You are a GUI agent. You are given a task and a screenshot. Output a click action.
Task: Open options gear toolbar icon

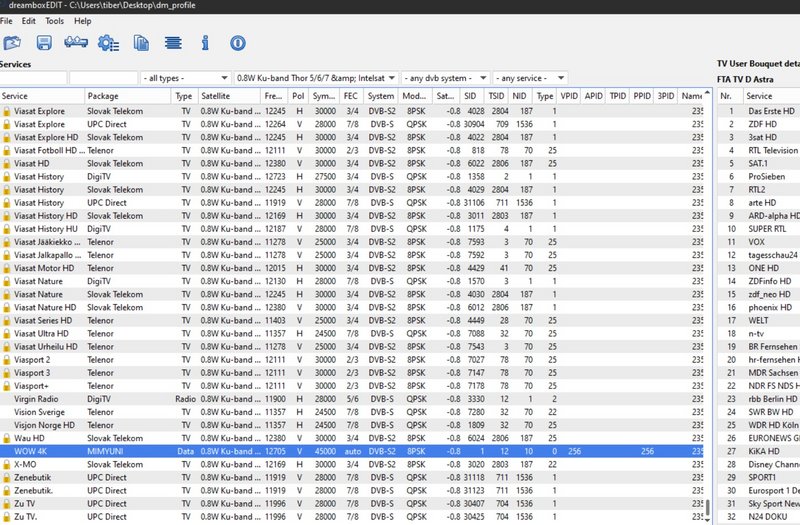(108, 43)
